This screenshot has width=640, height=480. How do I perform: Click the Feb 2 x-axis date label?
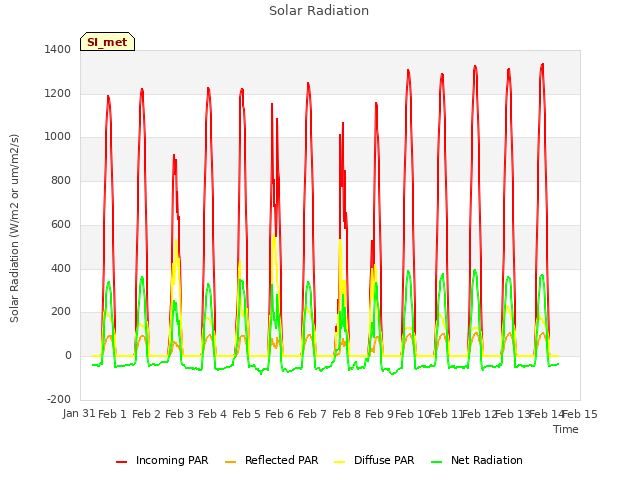(146, 414)
